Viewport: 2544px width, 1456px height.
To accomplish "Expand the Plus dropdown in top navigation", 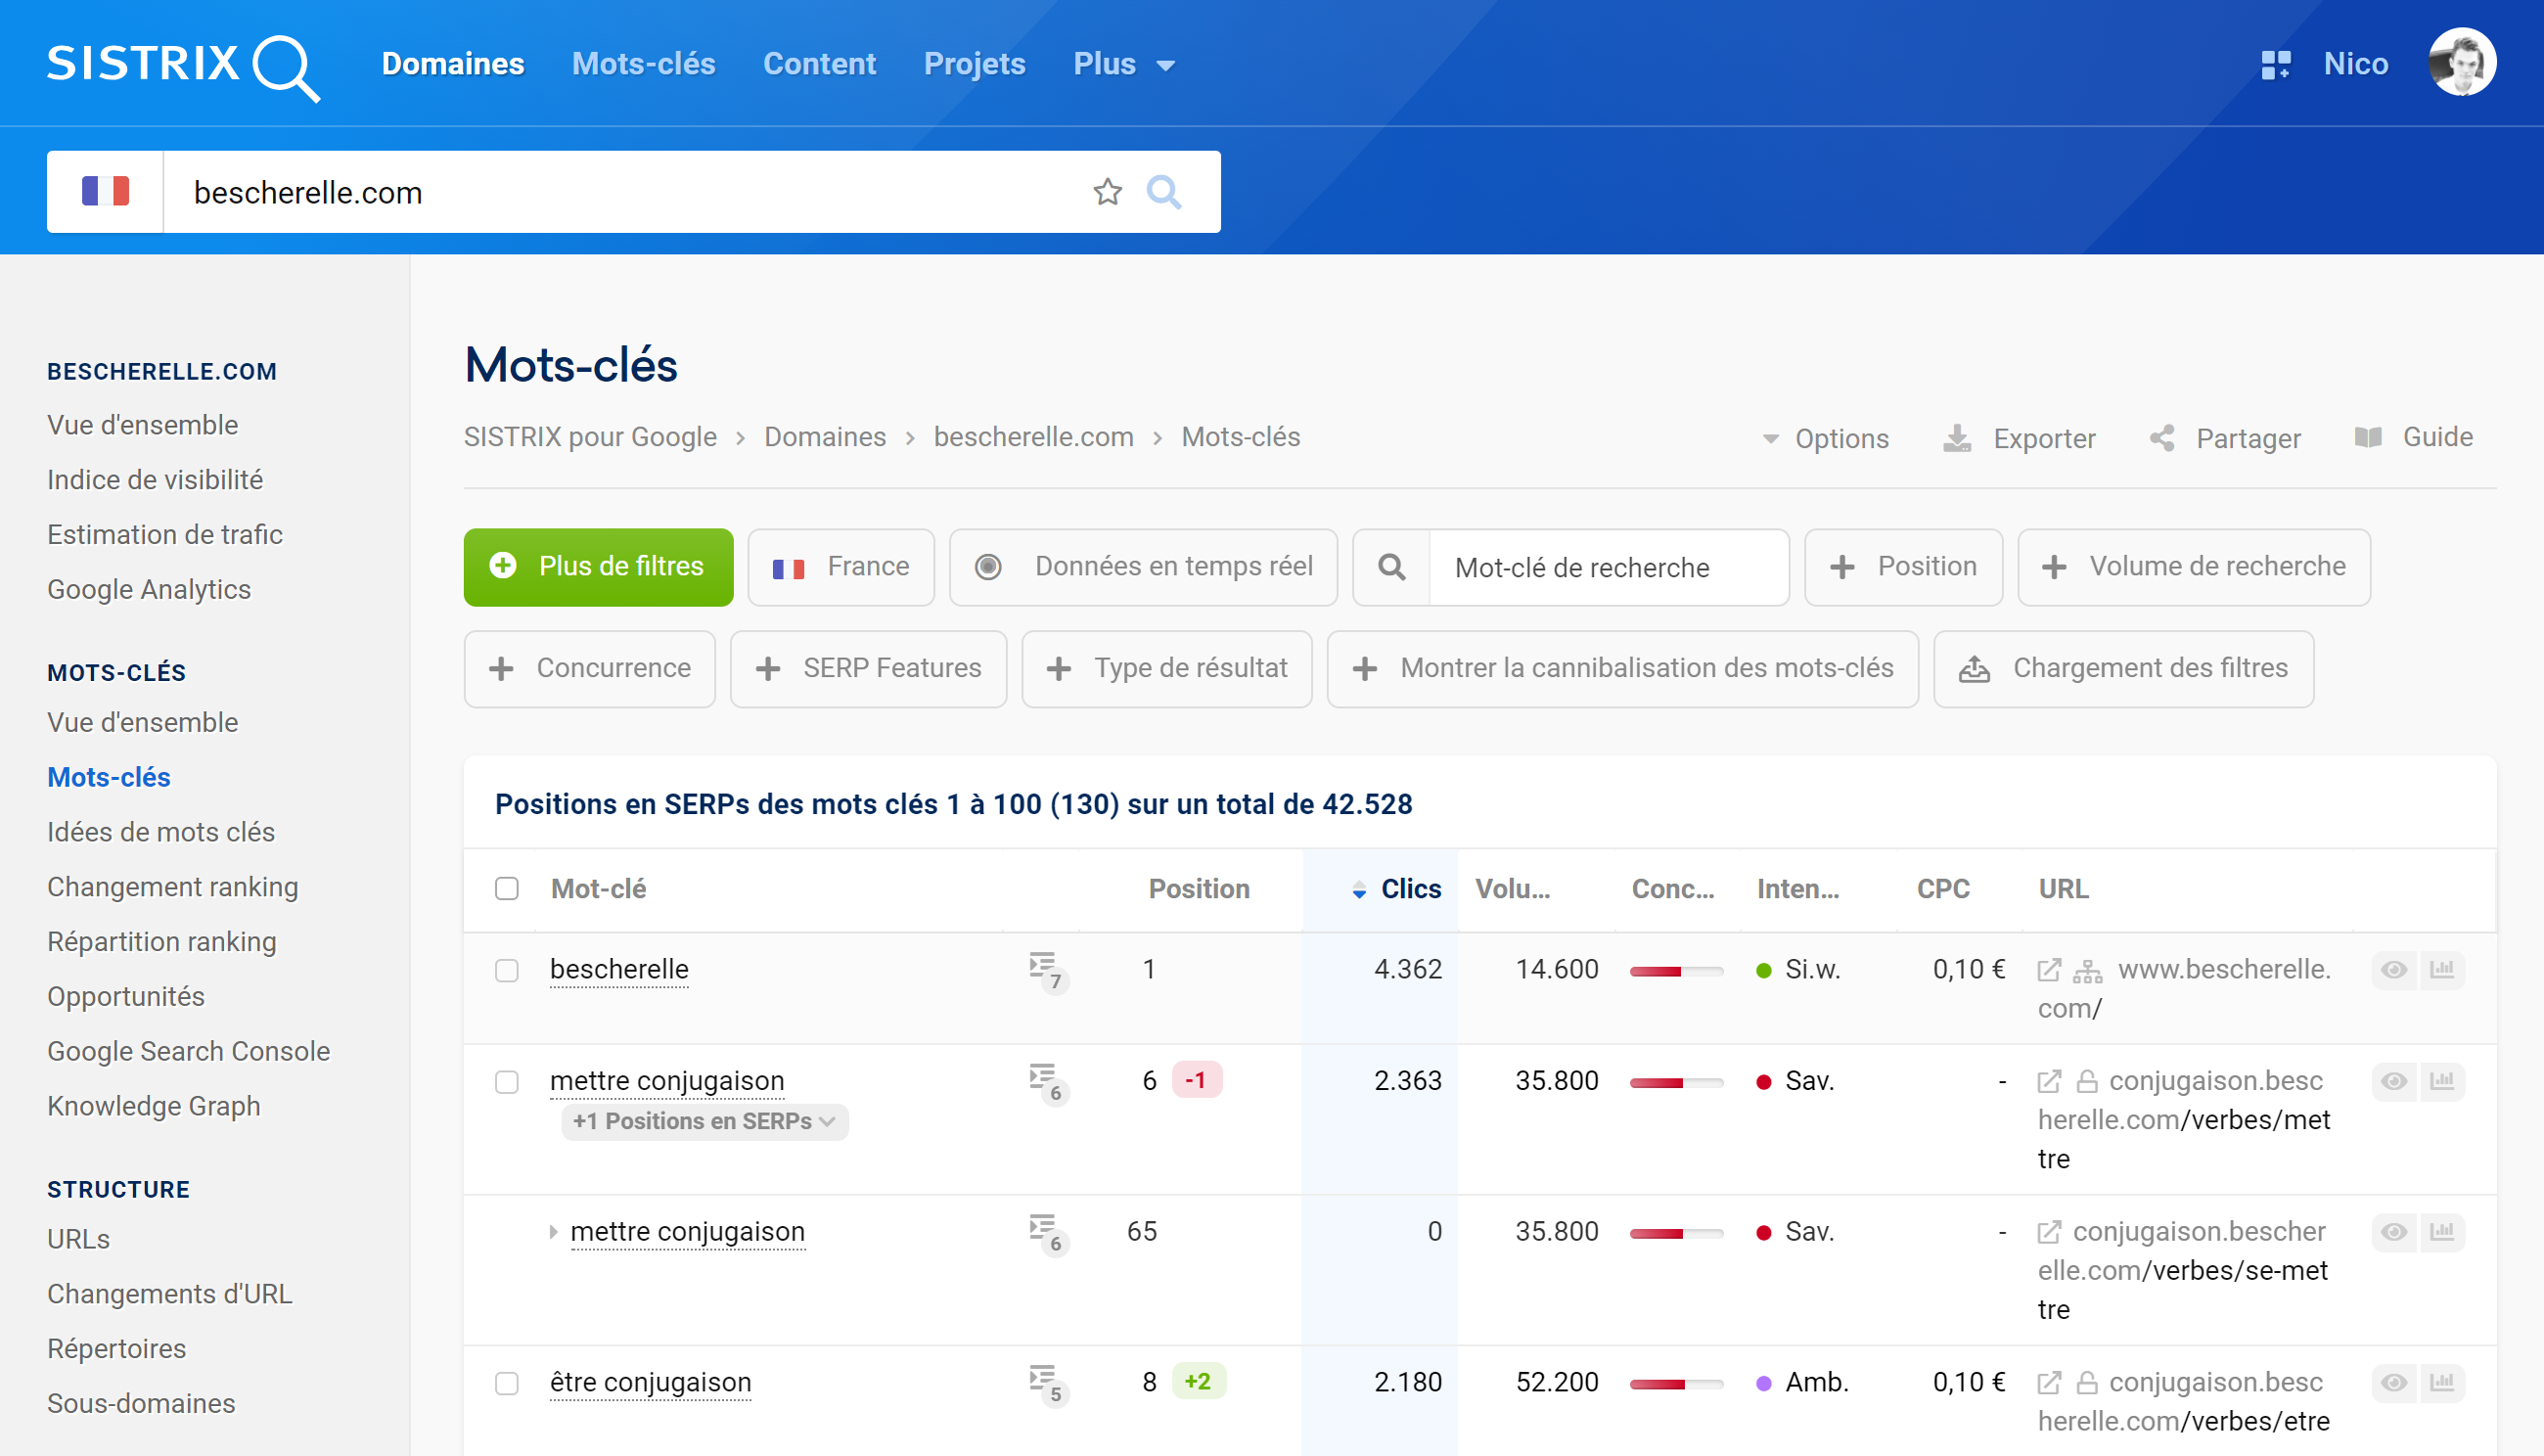I will tap(1123, 64).
